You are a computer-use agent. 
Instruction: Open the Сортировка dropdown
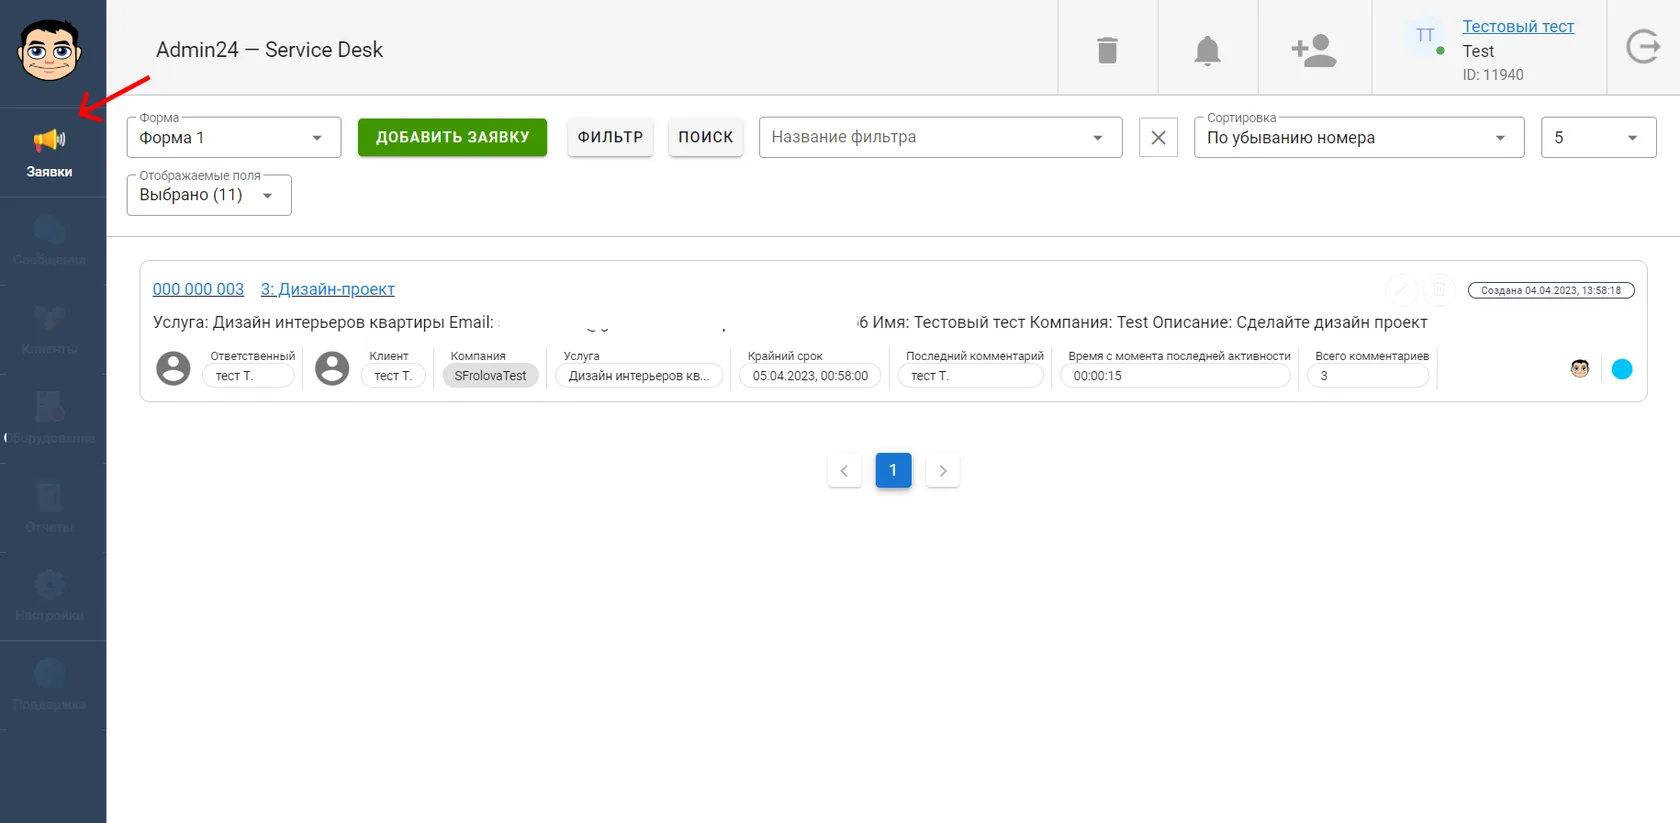(1358, 137)
